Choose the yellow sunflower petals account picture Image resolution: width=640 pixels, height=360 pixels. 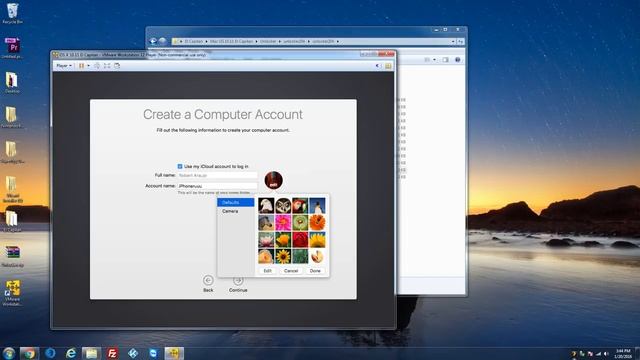[x=317, y=240]
